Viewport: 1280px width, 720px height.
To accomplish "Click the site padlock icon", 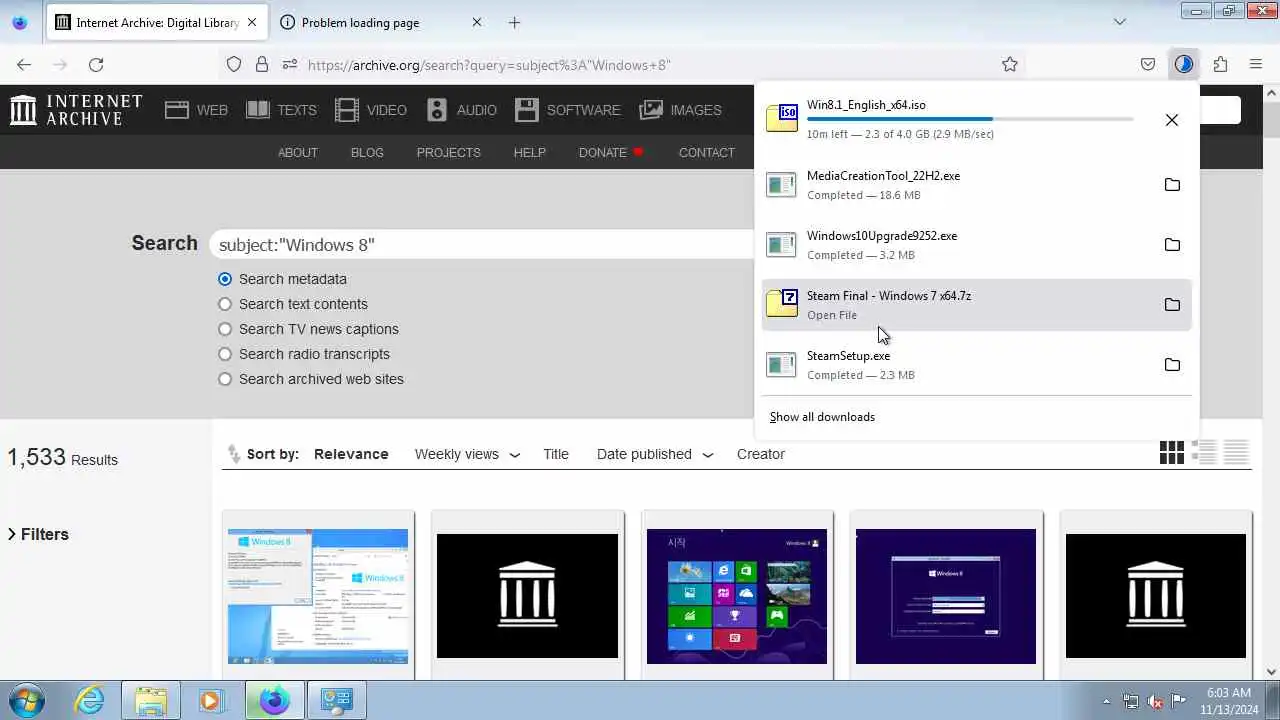I will point(262,64).
